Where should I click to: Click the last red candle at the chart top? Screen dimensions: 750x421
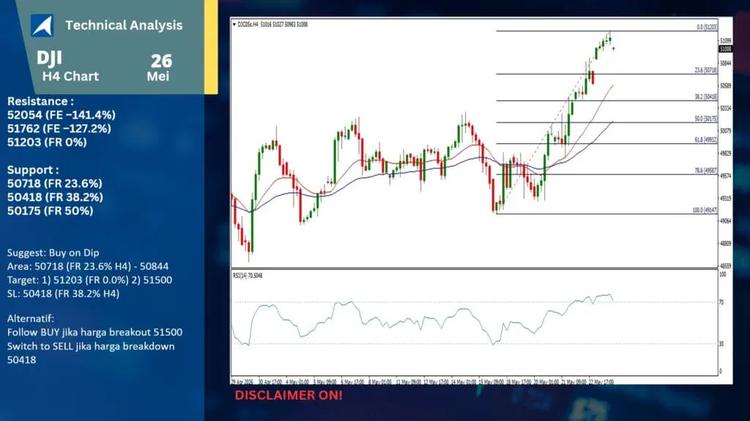click(x=614, y=48)
